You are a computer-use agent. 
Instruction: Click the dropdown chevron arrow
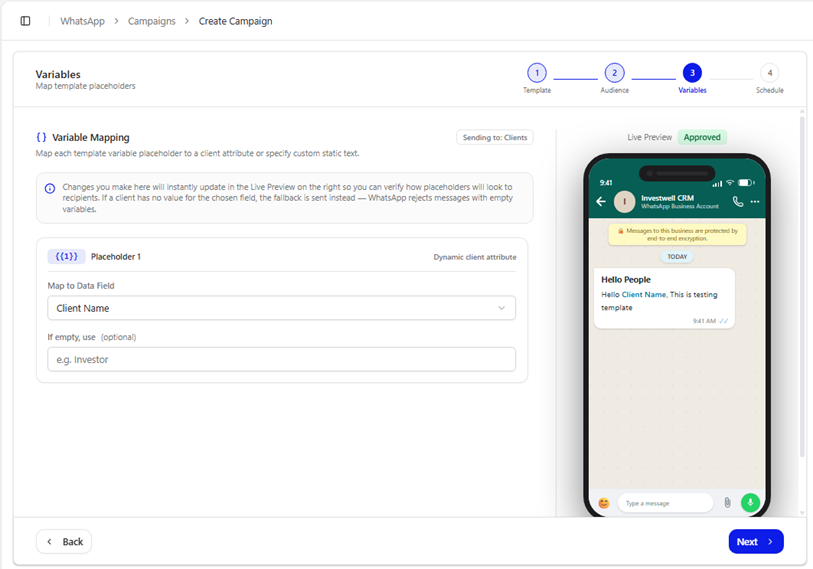point(501,308)
